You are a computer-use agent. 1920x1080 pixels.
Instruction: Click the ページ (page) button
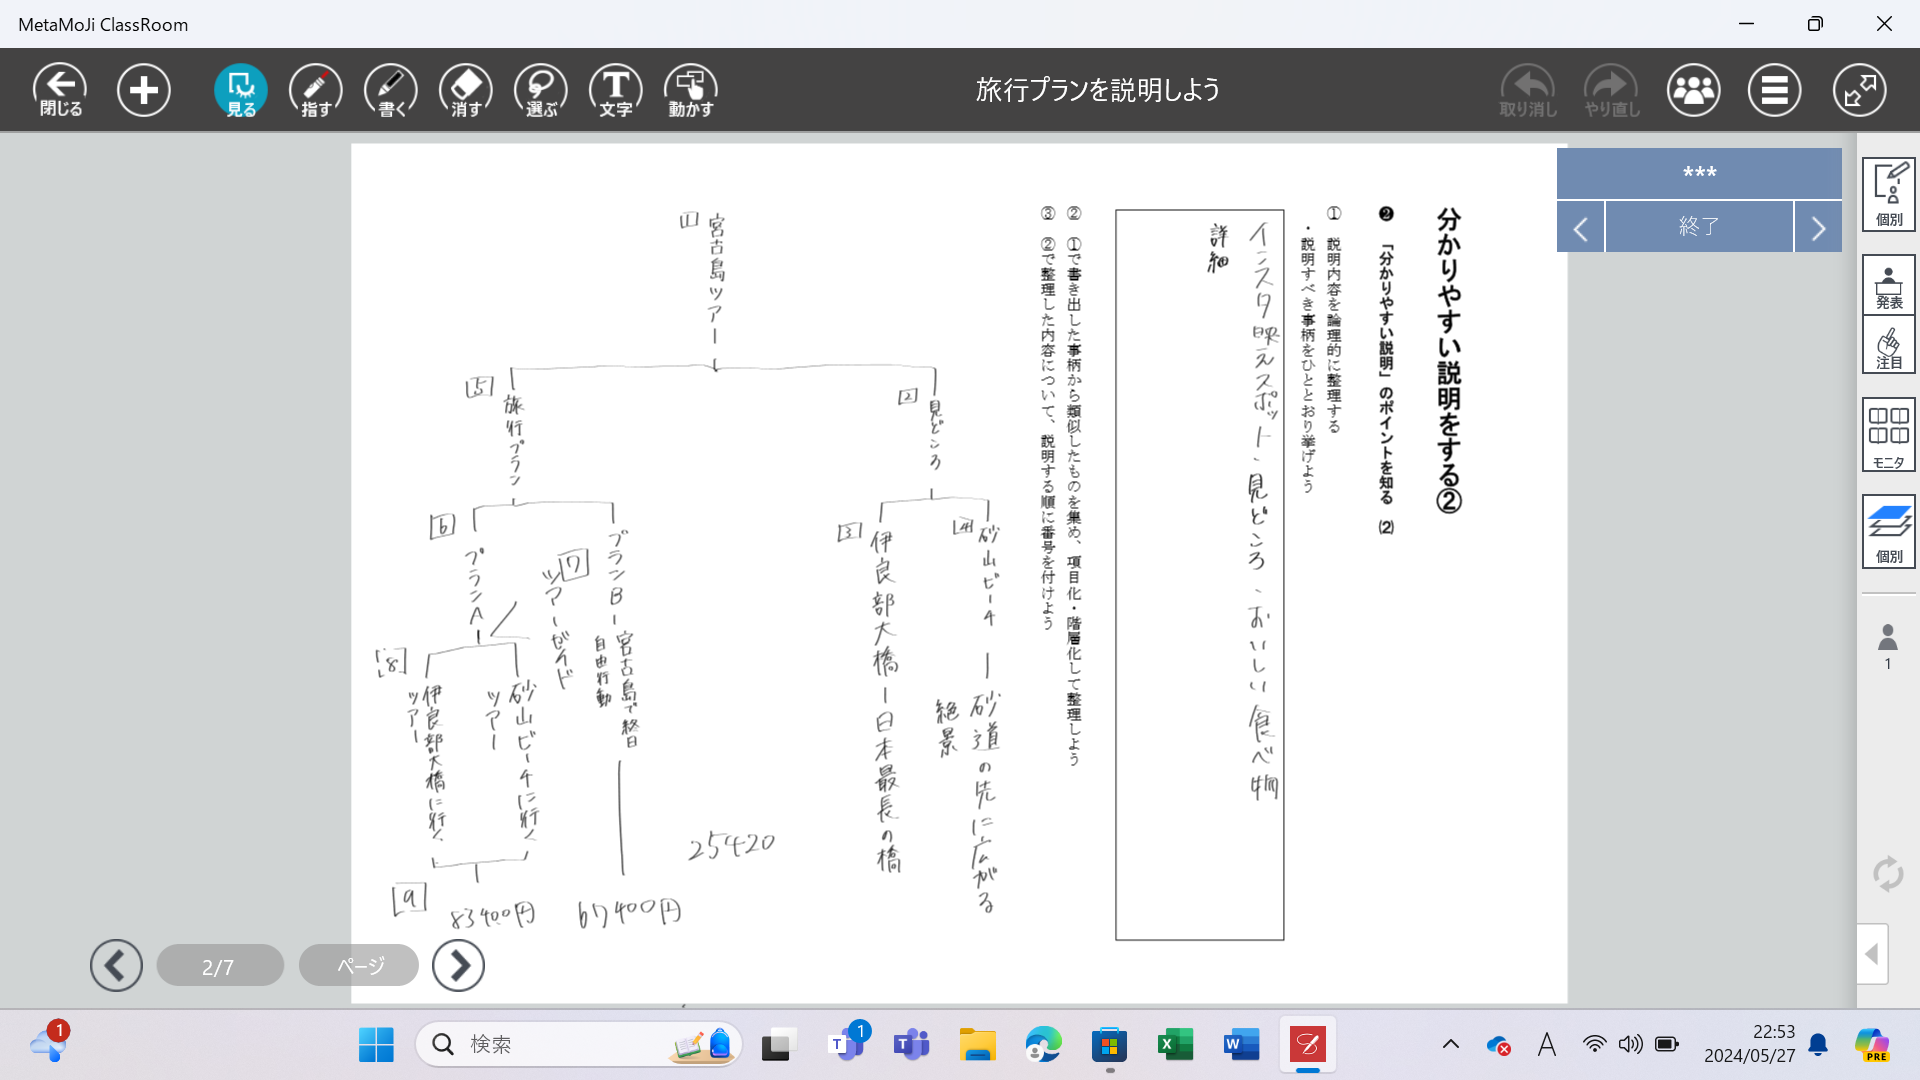click(x=359, y=966)
